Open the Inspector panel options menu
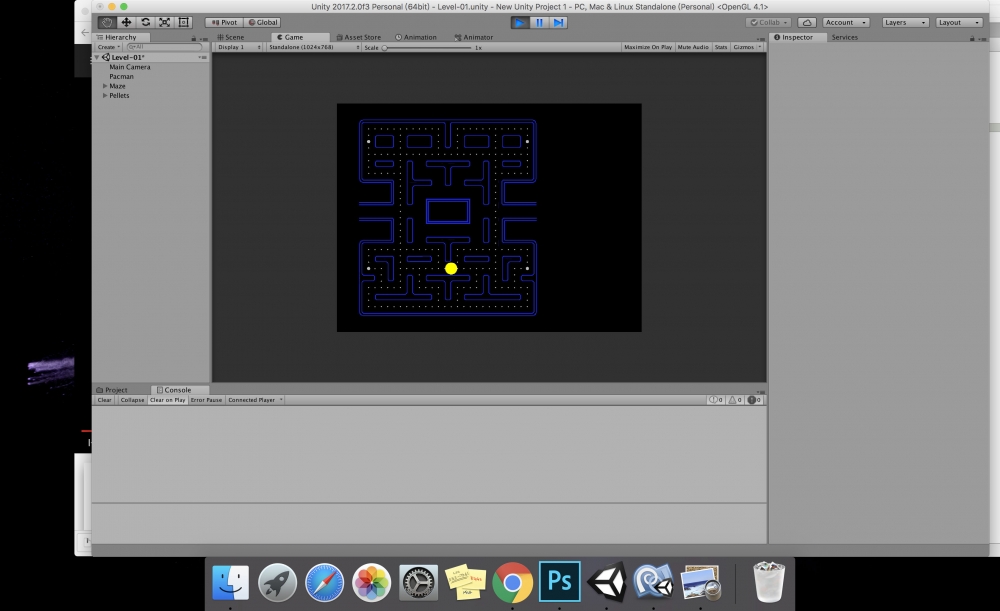 (983, 38)
